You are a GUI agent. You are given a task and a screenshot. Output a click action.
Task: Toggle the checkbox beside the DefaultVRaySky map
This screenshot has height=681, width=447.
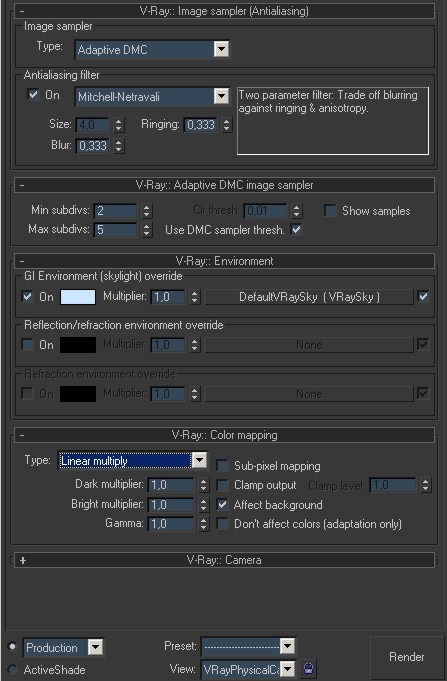(423, 297)
